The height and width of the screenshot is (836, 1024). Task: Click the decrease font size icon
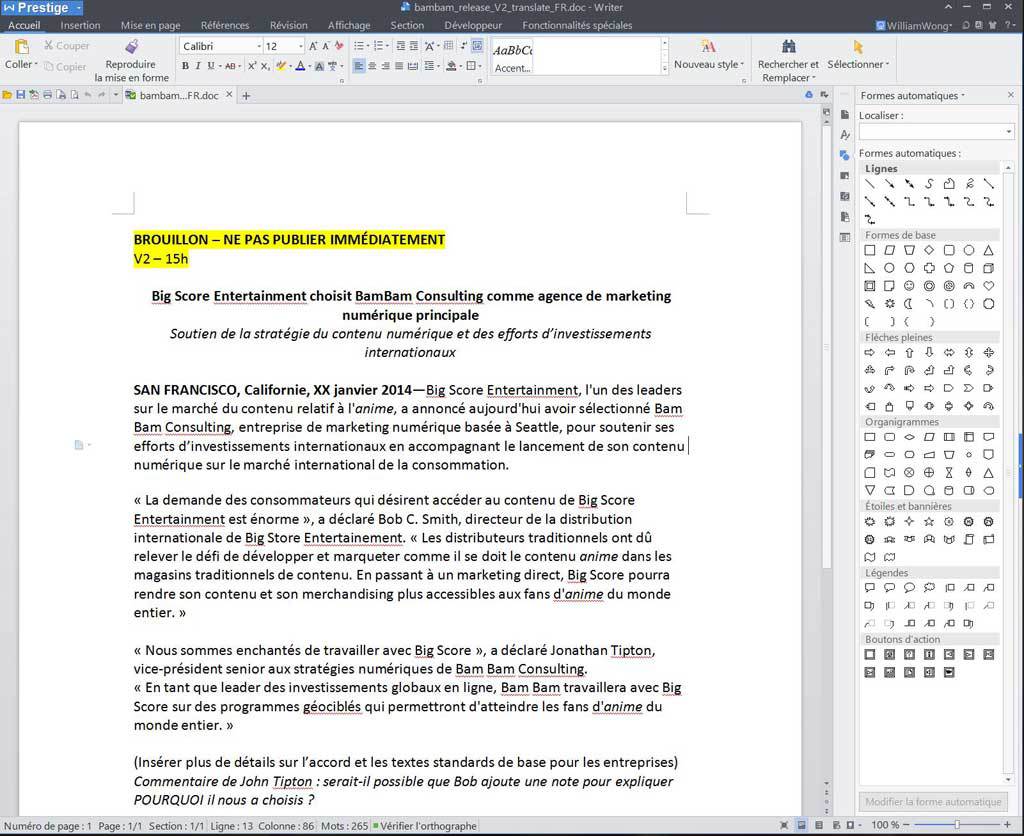point(325,46)
